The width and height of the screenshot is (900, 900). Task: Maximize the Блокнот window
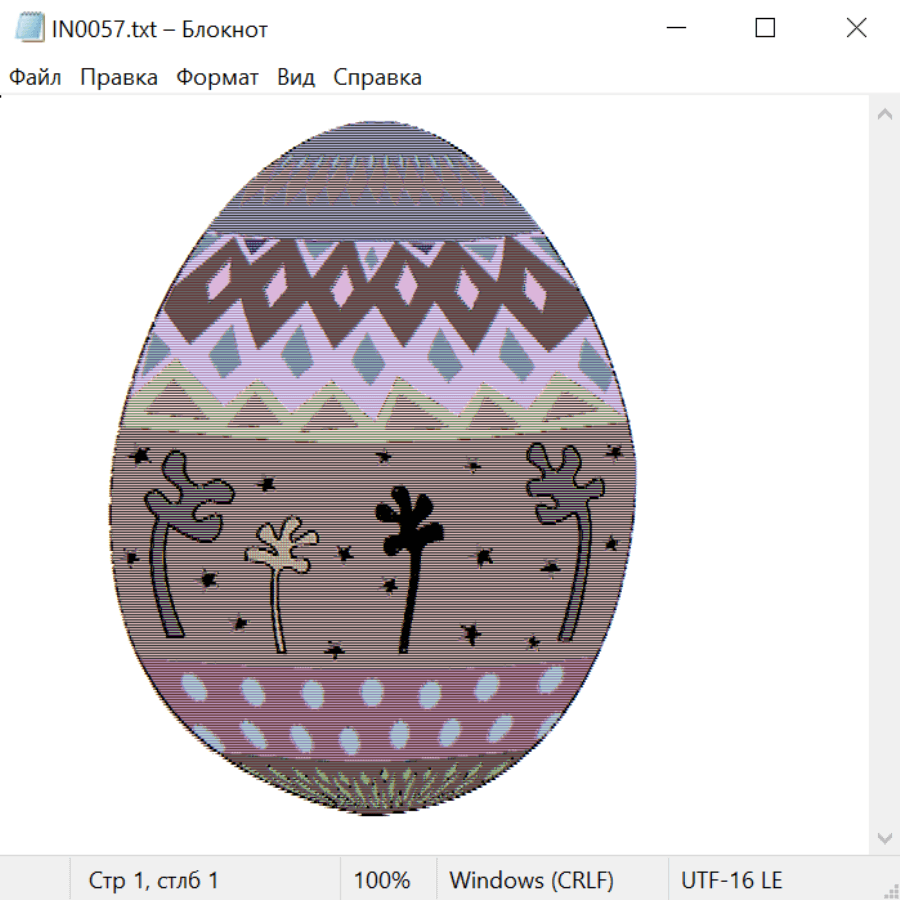[x=765, y=28]
